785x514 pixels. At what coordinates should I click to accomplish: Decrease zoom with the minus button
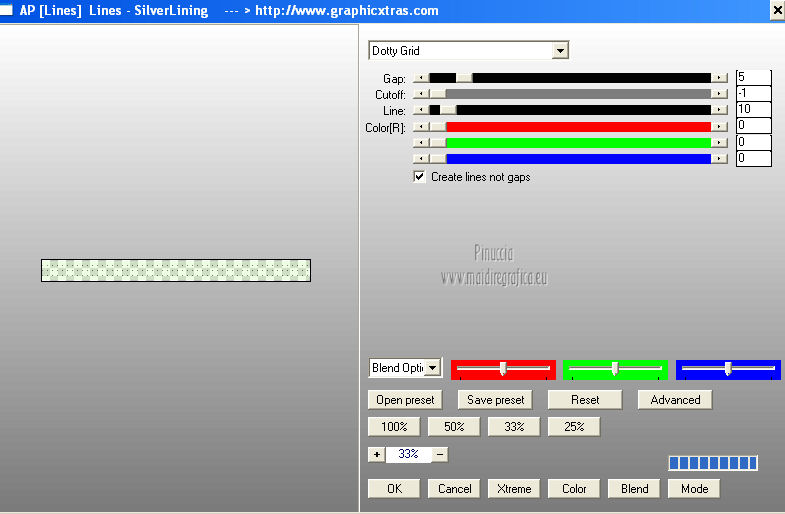[440, 454]
